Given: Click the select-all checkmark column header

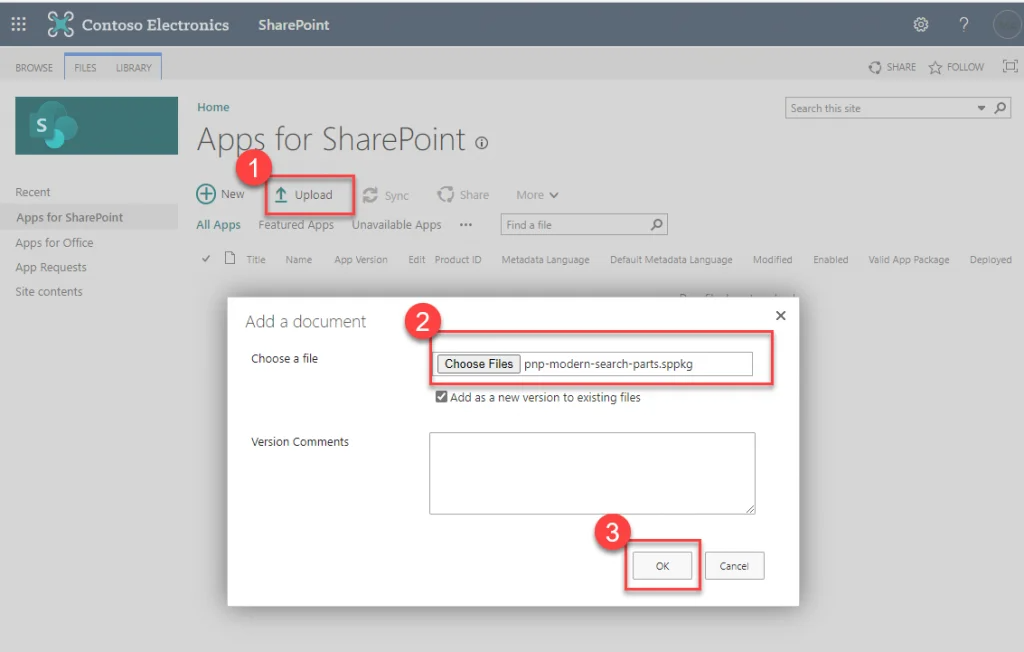Looking at the screenshot, I should tap(206, 259).
